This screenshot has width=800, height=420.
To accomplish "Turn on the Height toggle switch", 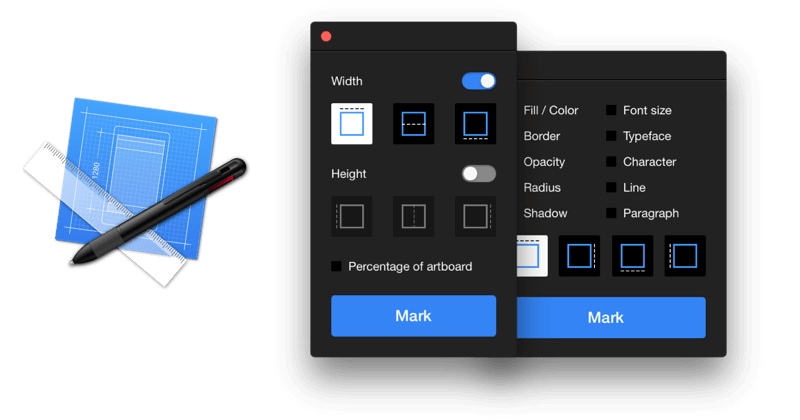I will [479, 174].
